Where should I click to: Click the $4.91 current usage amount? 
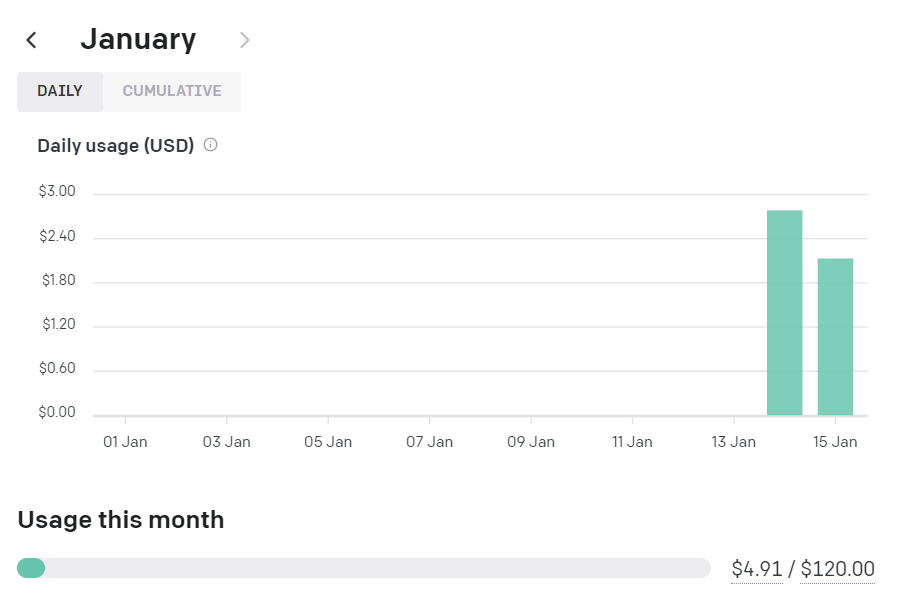click(756, 568)
